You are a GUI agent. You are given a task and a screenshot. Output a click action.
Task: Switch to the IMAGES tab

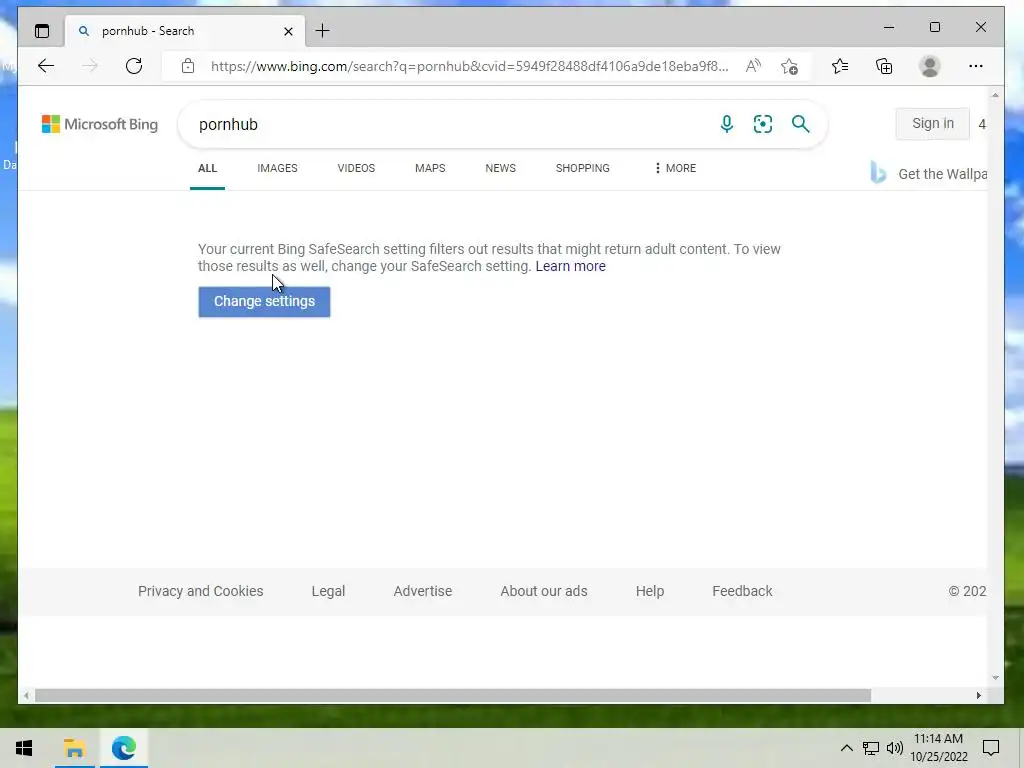(277, 168)
